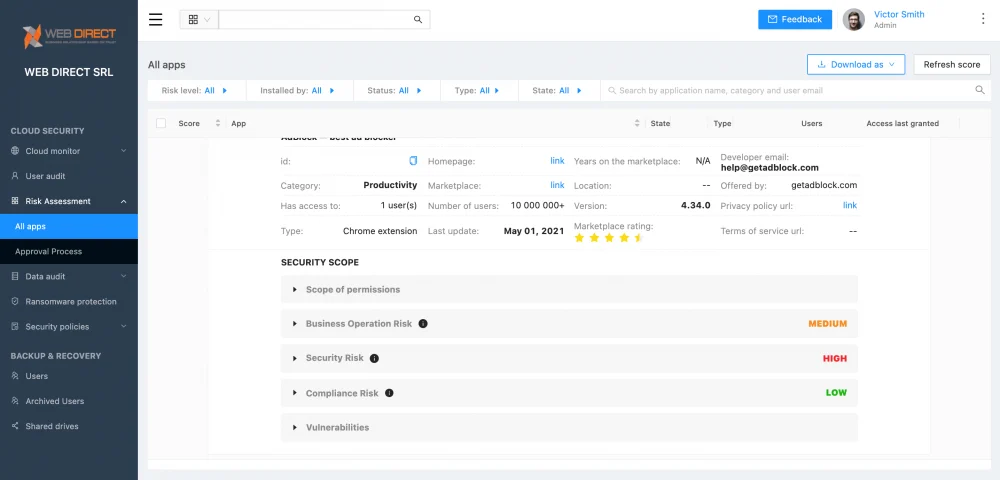Expand Security policies sidebar menu

click(x=69, y=326)
